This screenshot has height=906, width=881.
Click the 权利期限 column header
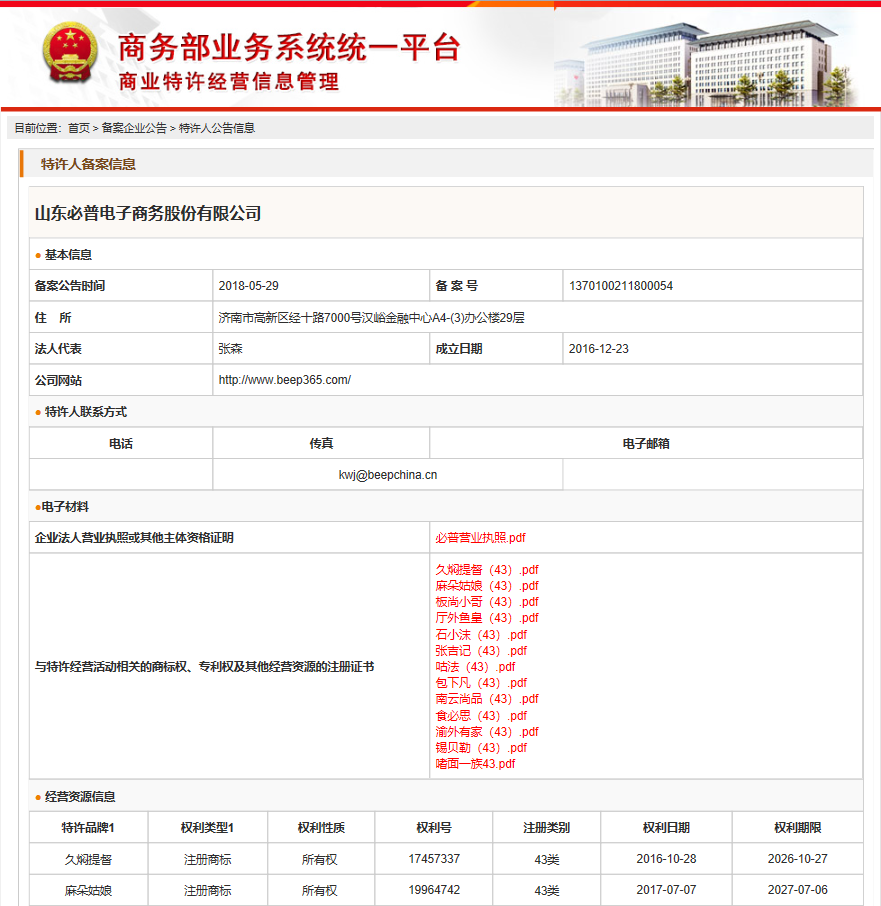798,828
